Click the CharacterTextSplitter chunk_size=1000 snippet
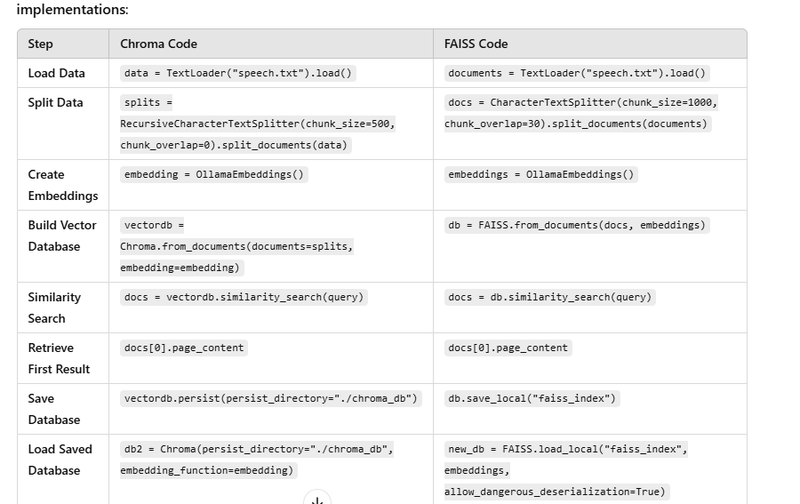Image resolution: width=800 pixels, height=504 pixels. 581,113
